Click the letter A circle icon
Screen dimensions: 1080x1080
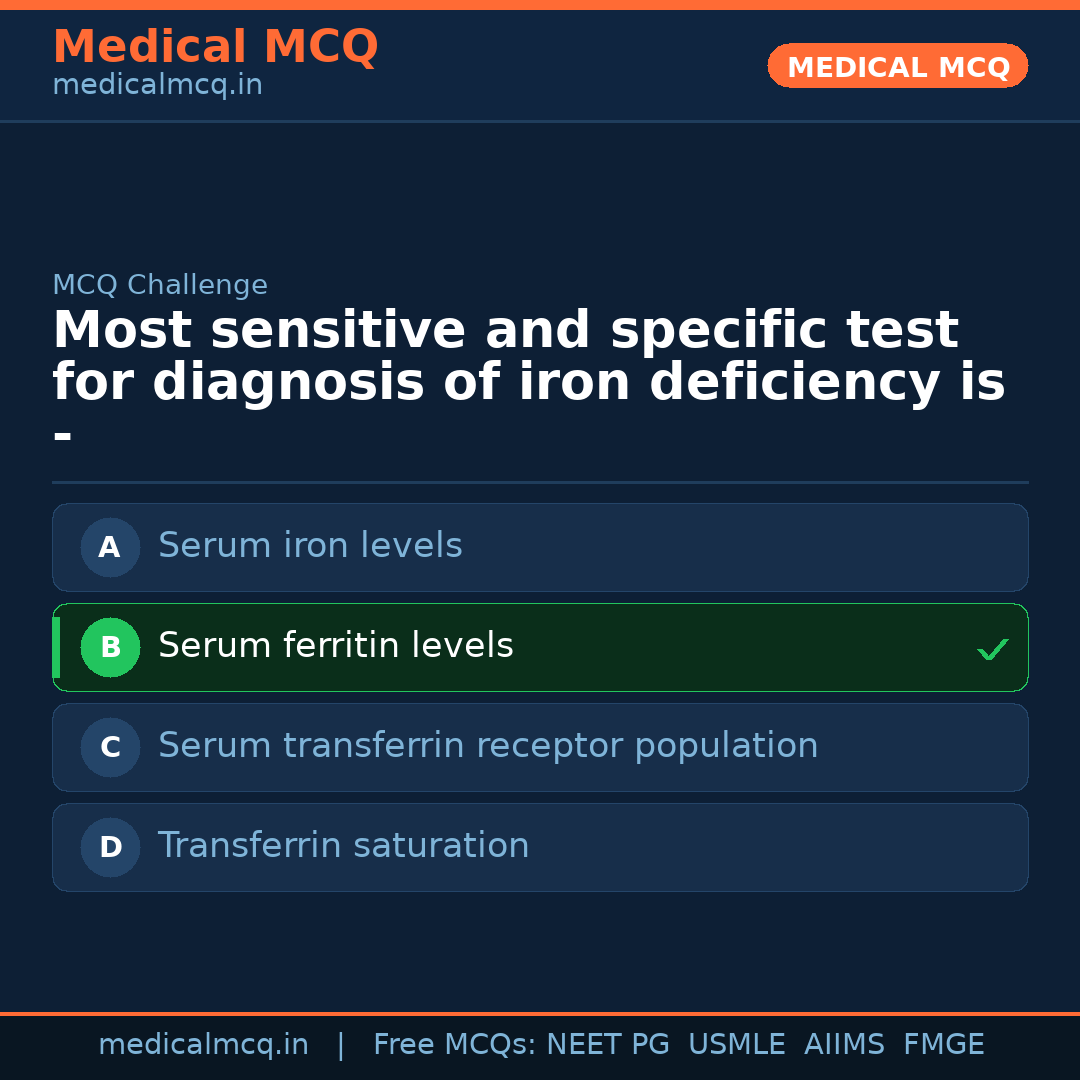coord(110,547)
